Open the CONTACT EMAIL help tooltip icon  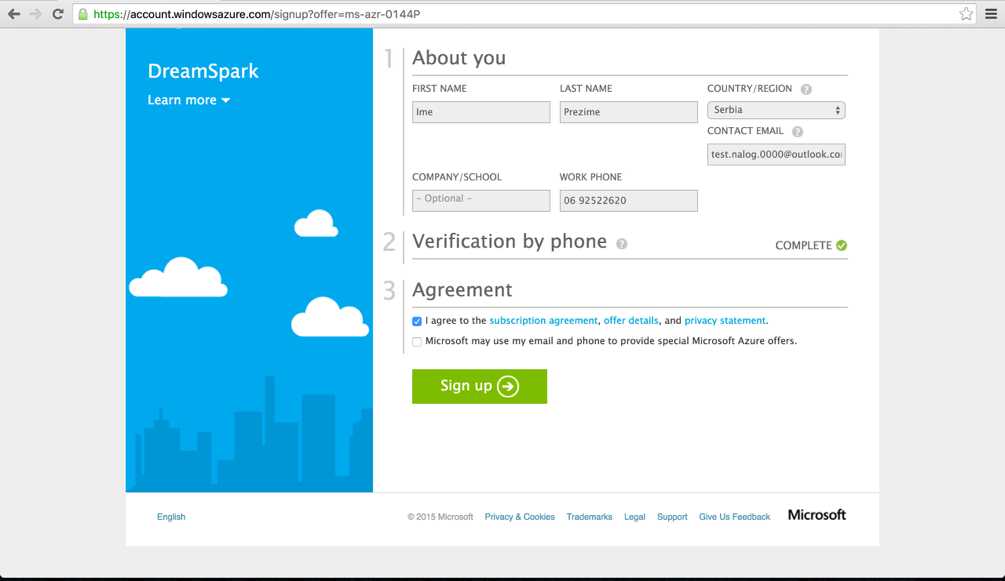point(797,131)
